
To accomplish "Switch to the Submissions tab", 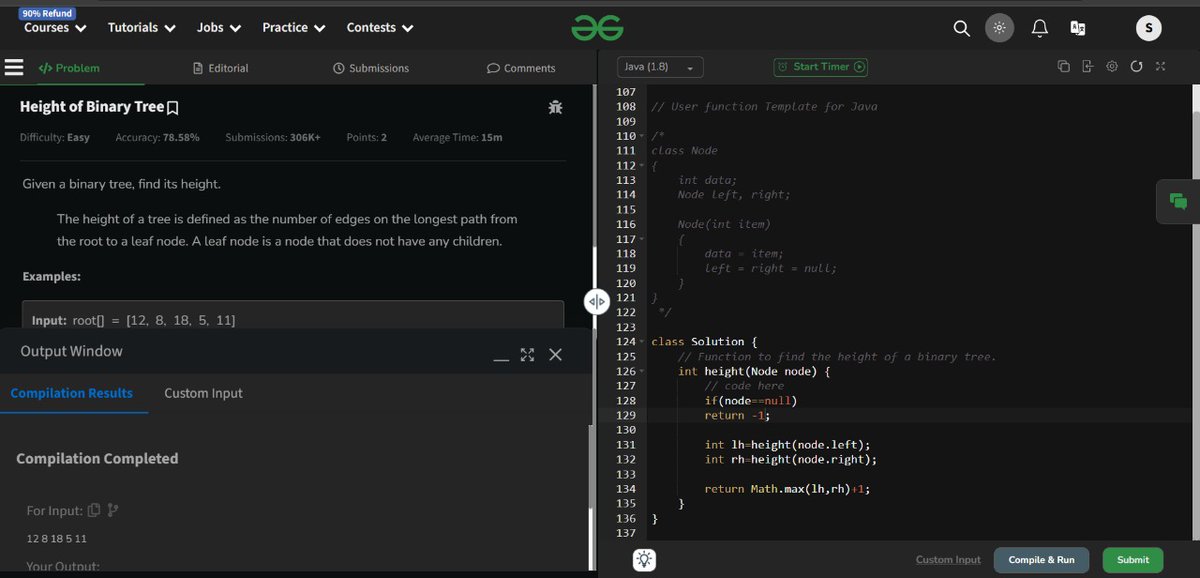I will [x=371, y=68].
